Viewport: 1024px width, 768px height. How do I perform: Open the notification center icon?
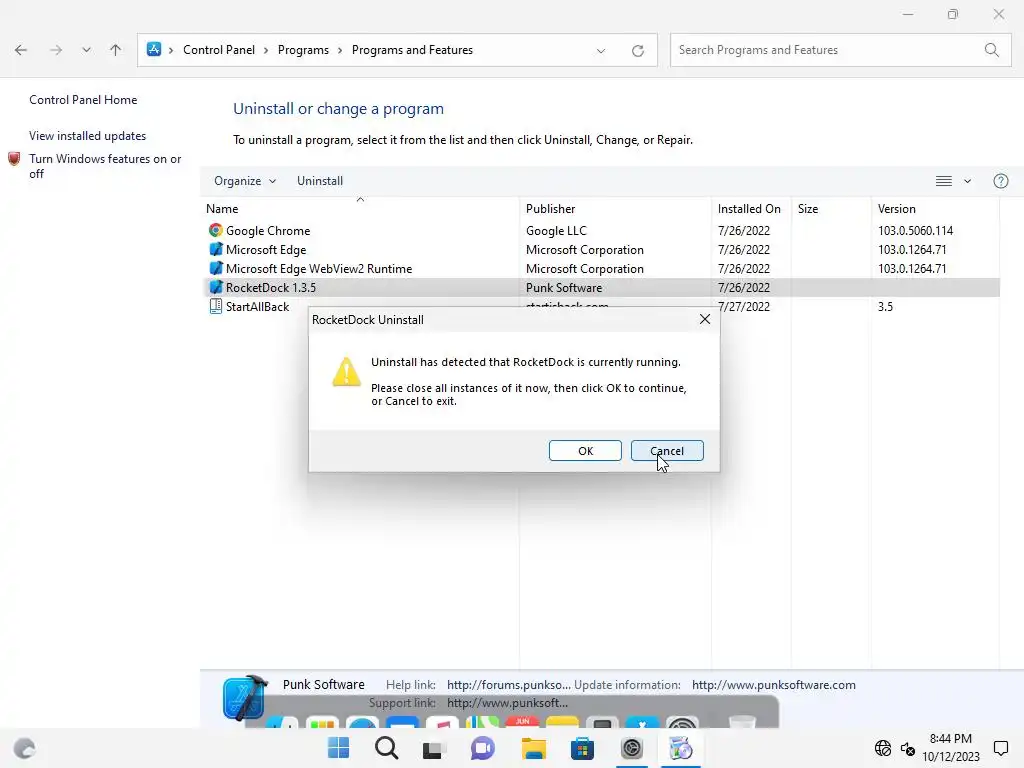point(1000,748)
